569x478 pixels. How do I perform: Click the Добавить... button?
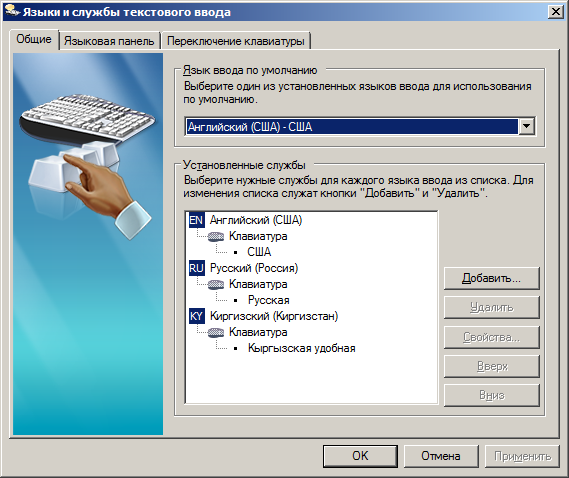click(x=491, y=278)
